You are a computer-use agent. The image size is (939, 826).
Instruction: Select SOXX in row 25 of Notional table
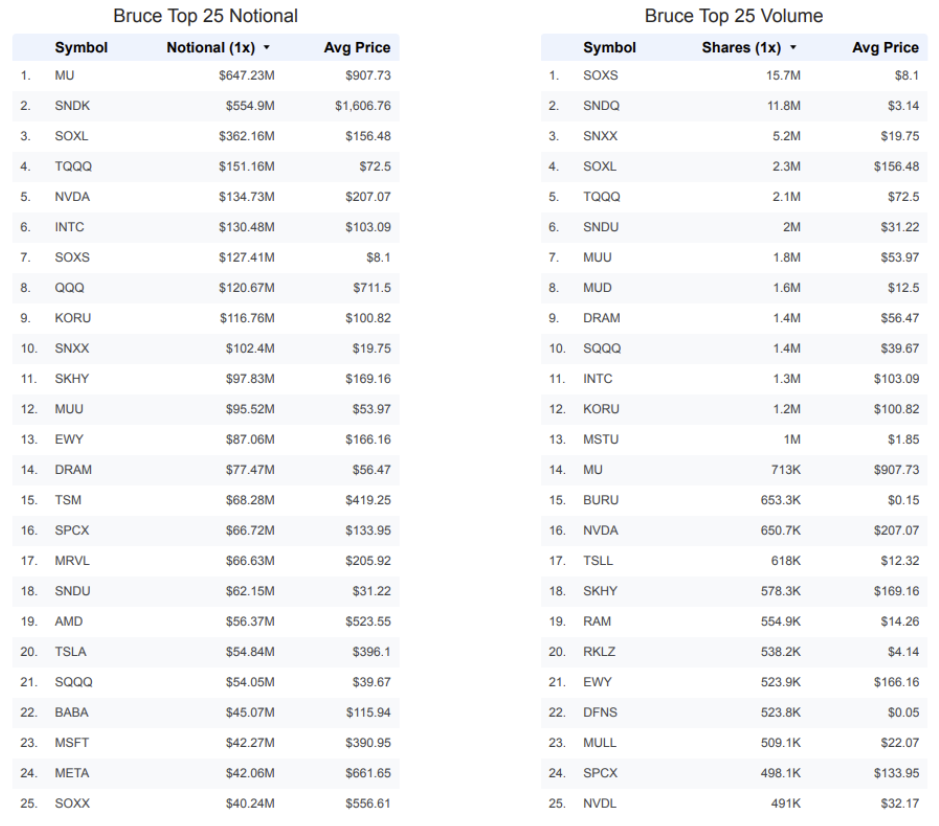click(x=72, y=803)
